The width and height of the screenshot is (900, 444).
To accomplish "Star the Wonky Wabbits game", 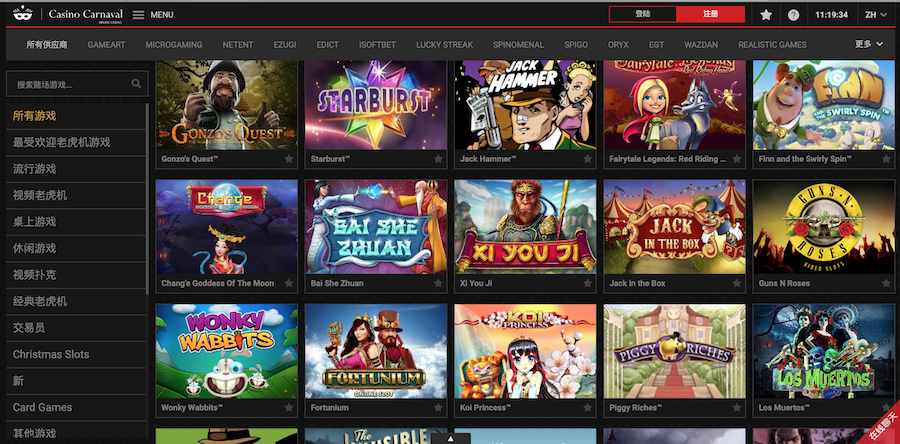I will coord(289,408).
